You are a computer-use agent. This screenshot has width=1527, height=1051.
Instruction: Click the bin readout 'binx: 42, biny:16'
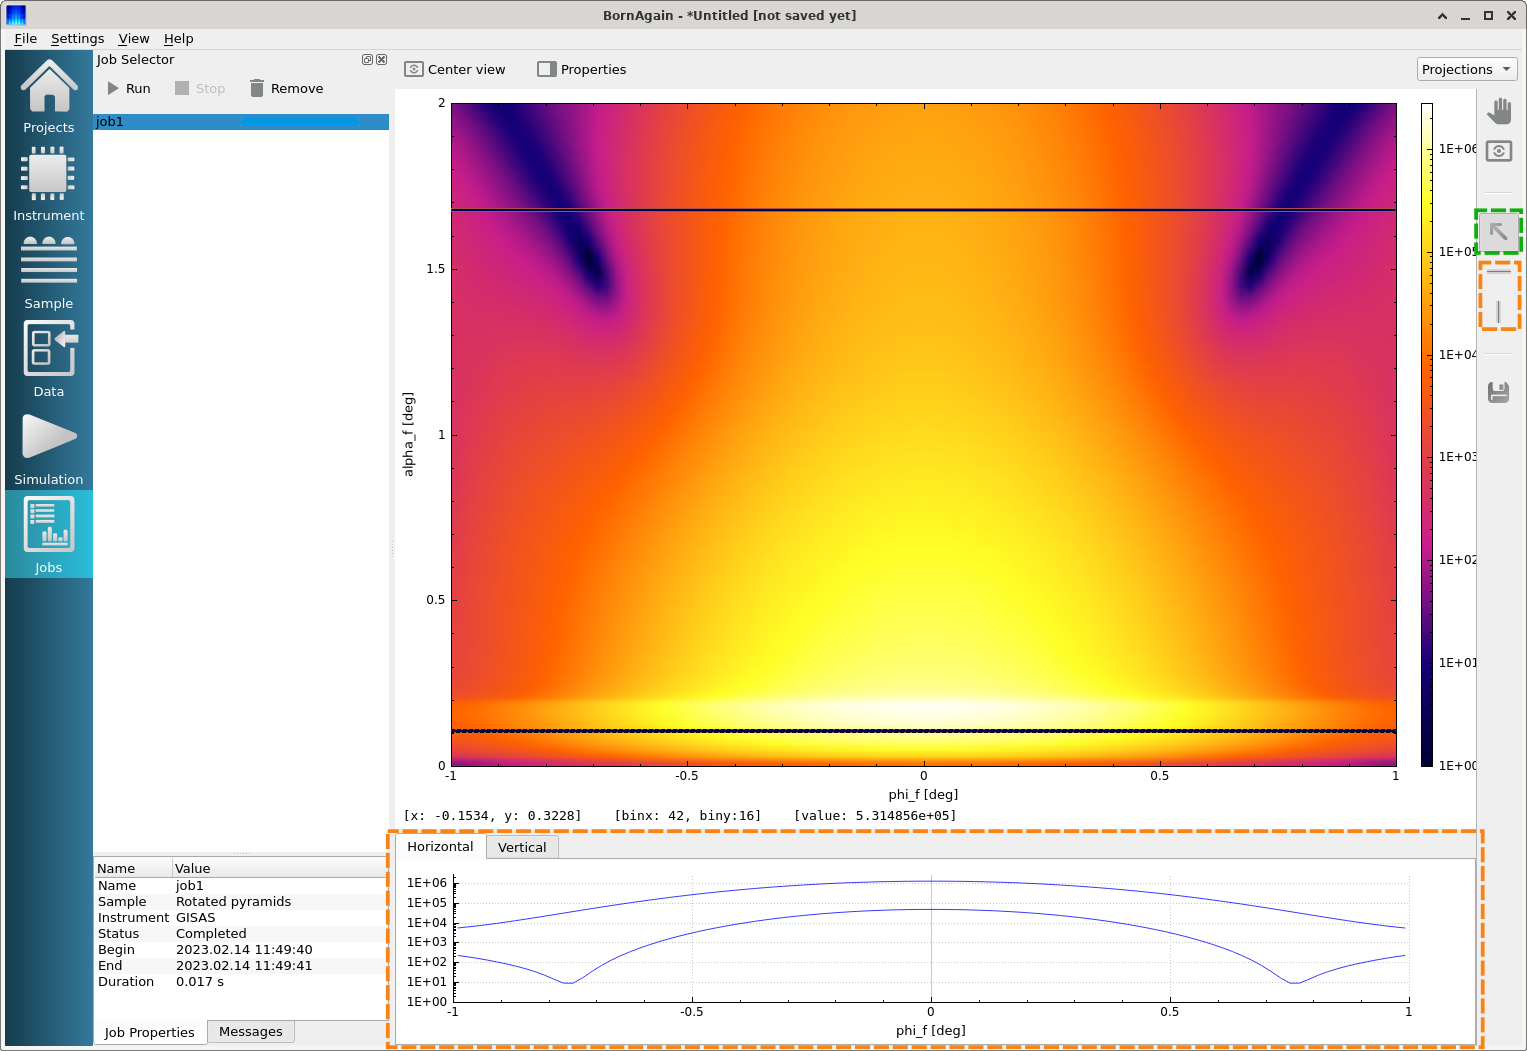click(x=688, y=815)
